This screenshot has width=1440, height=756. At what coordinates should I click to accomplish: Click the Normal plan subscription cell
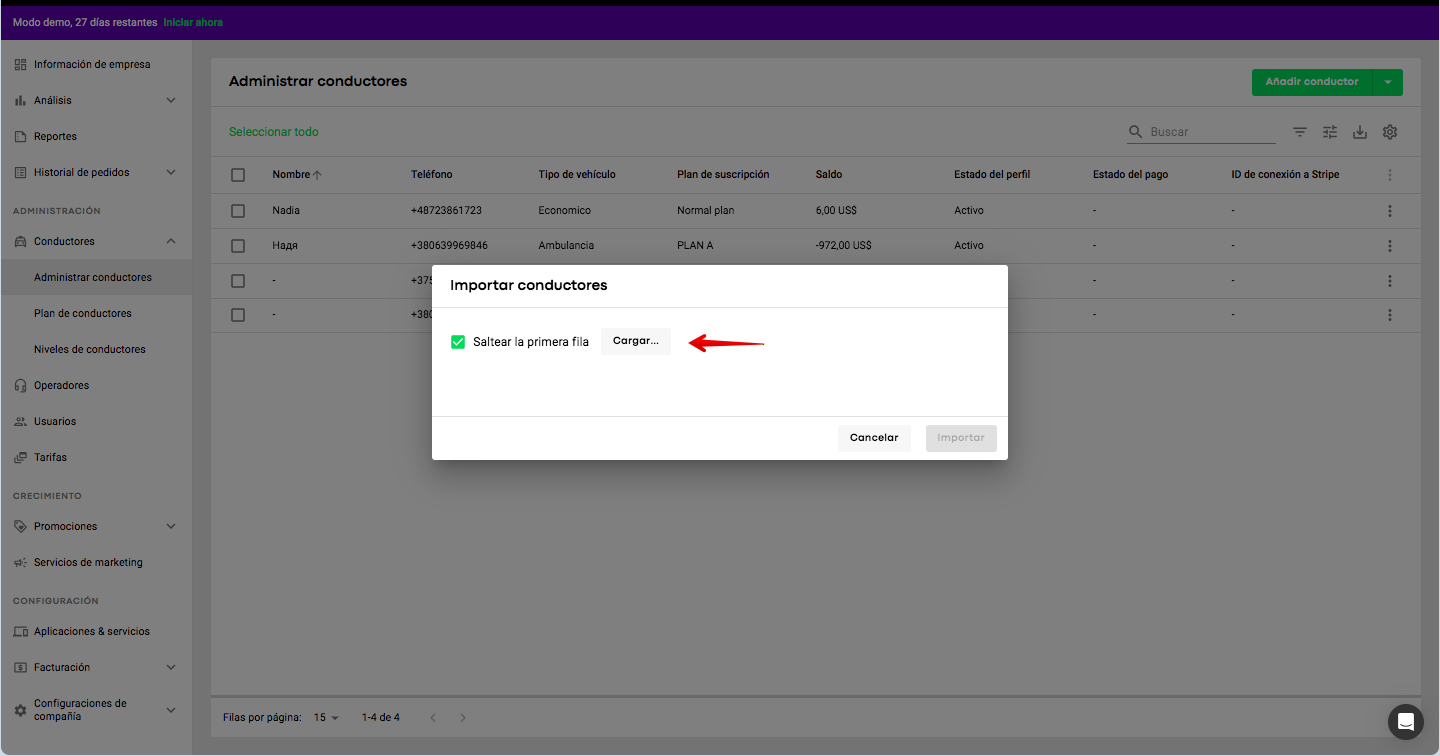706,211
